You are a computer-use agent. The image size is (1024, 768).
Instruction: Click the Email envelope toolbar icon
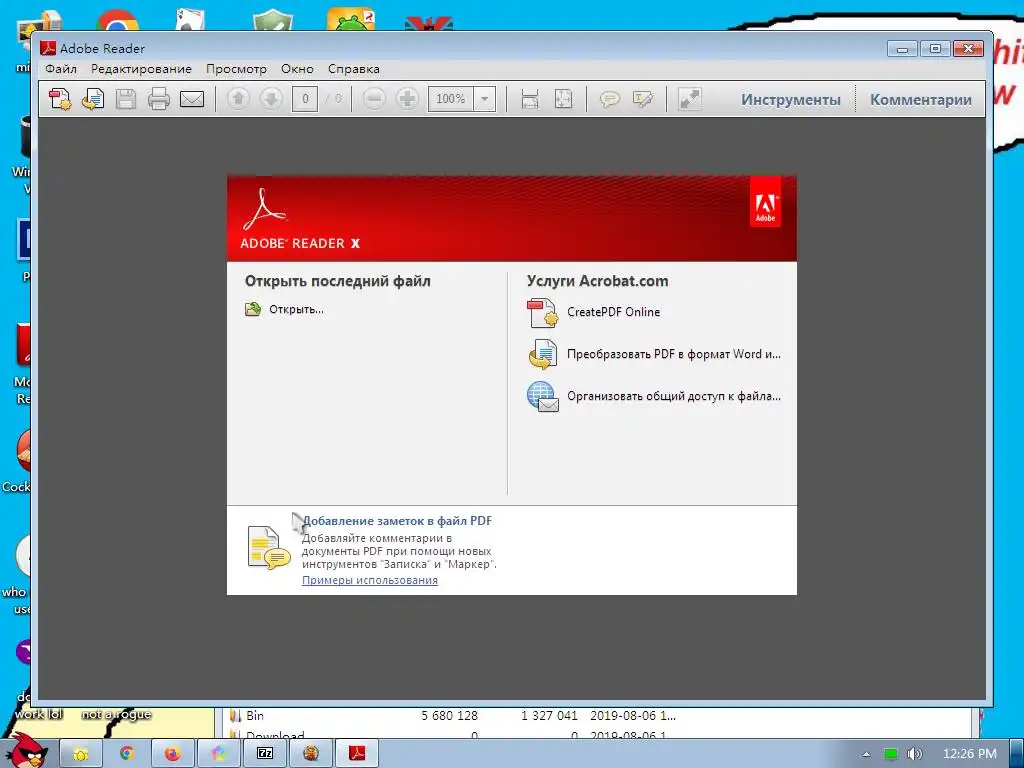(192, 99)
